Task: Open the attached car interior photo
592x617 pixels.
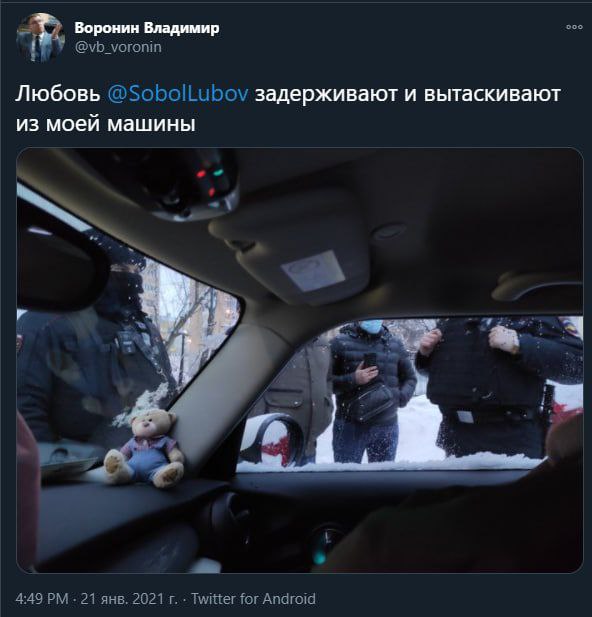Action: 300,360
